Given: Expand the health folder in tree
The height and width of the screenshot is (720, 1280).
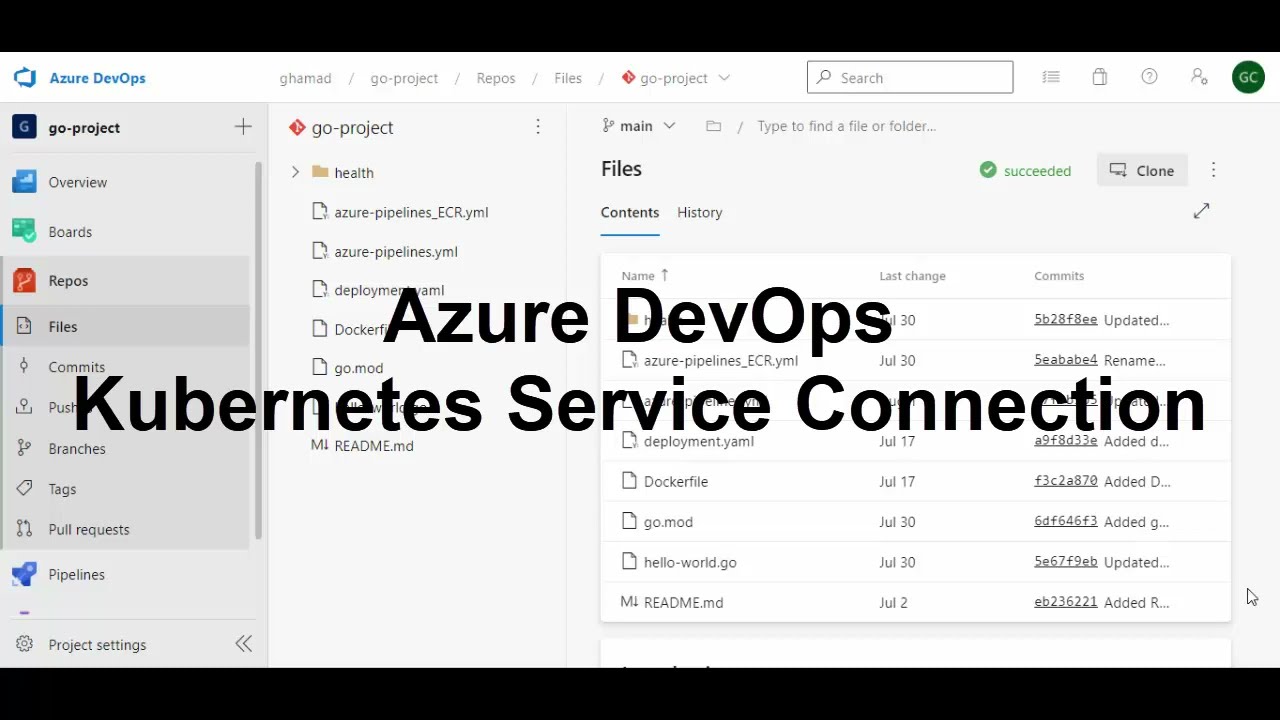Looking at the screenshot, I should 295,172.
